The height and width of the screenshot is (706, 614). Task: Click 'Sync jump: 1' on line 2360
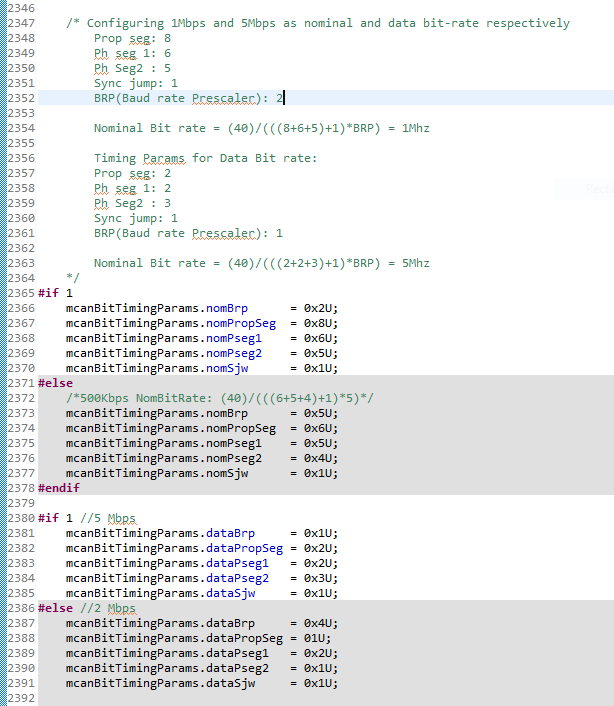pos(136,218)
